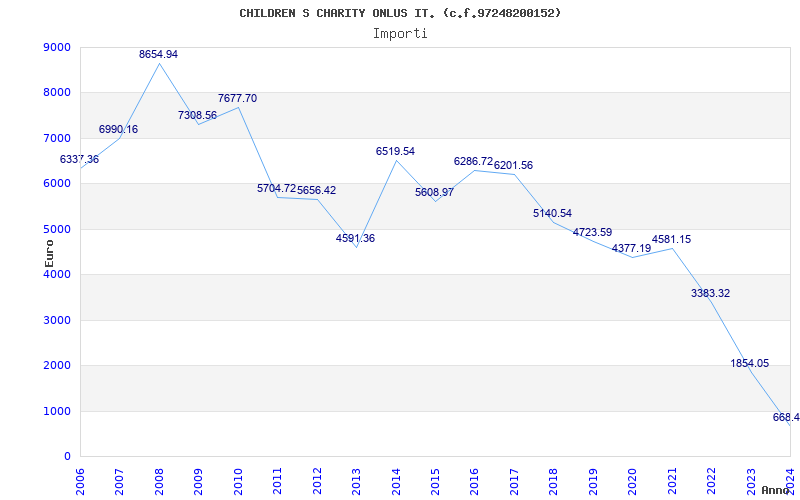Select the 6286.72 data label
Image resolution: width=800 pixels, height=500 pixels.
pyautogui.click(x=473, y=161)
